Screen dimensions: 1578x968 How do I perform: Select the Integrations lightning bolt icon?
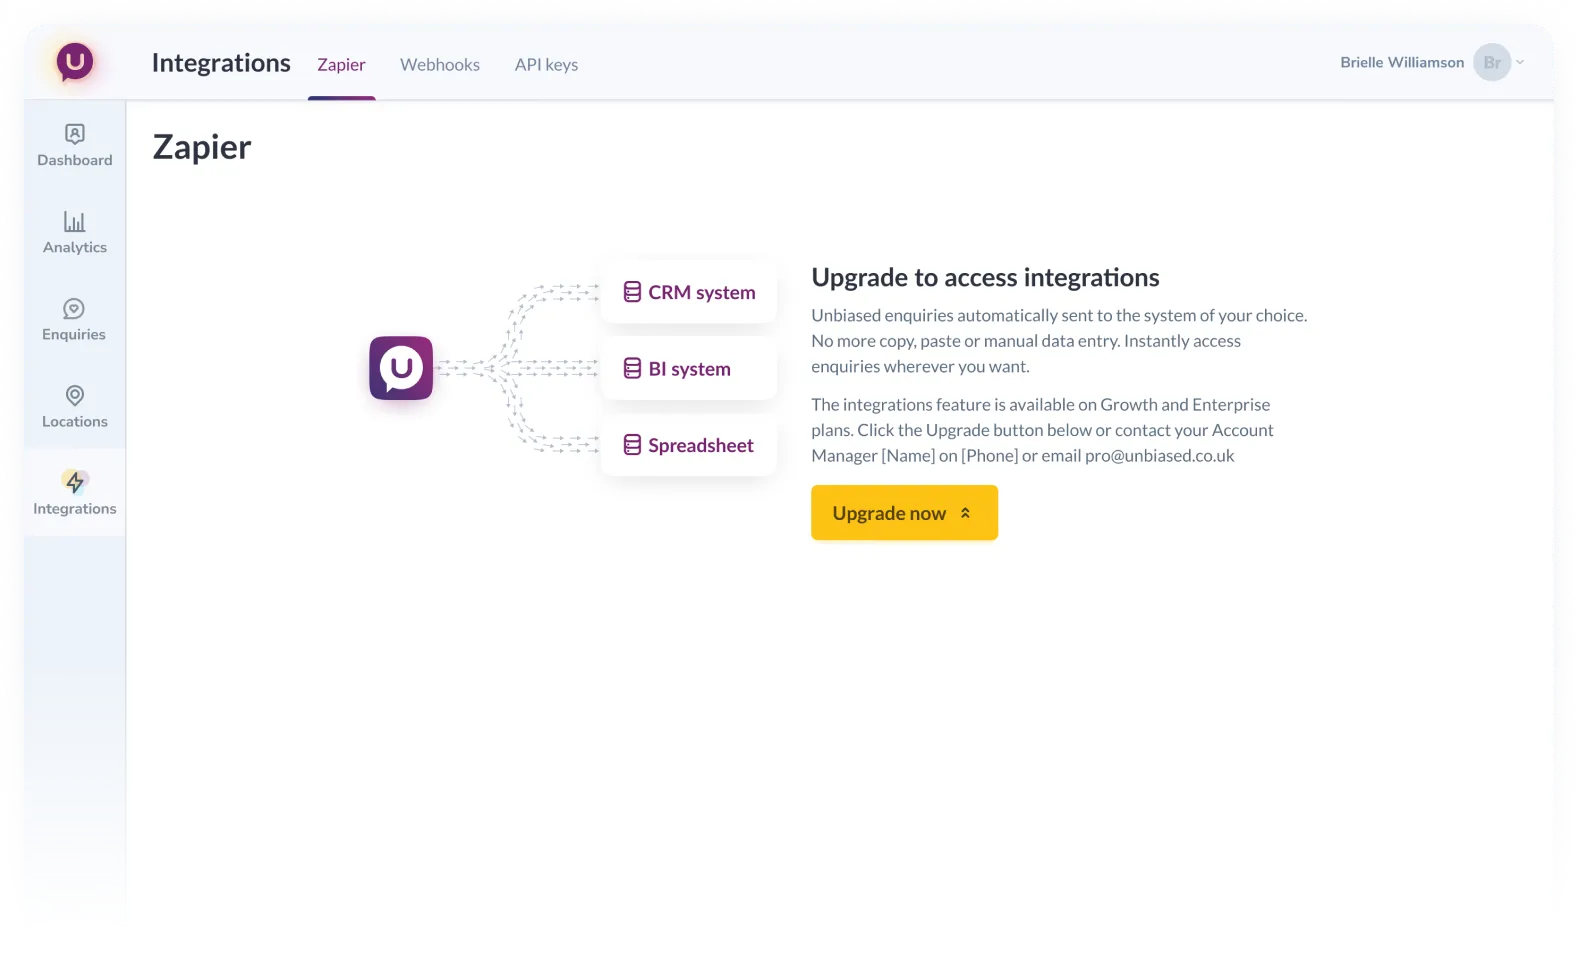click(x=75, y=482)
